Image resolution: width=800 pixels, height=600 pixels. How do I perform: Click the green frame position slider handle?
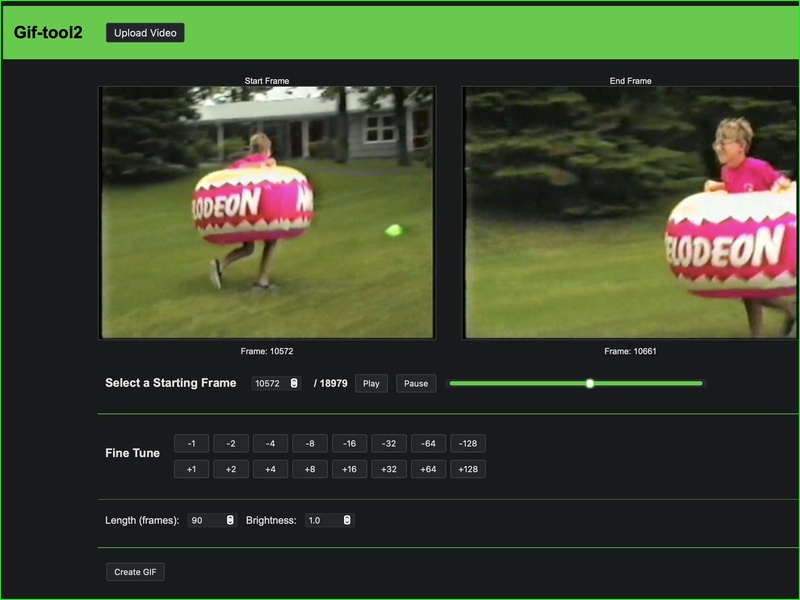590,383
